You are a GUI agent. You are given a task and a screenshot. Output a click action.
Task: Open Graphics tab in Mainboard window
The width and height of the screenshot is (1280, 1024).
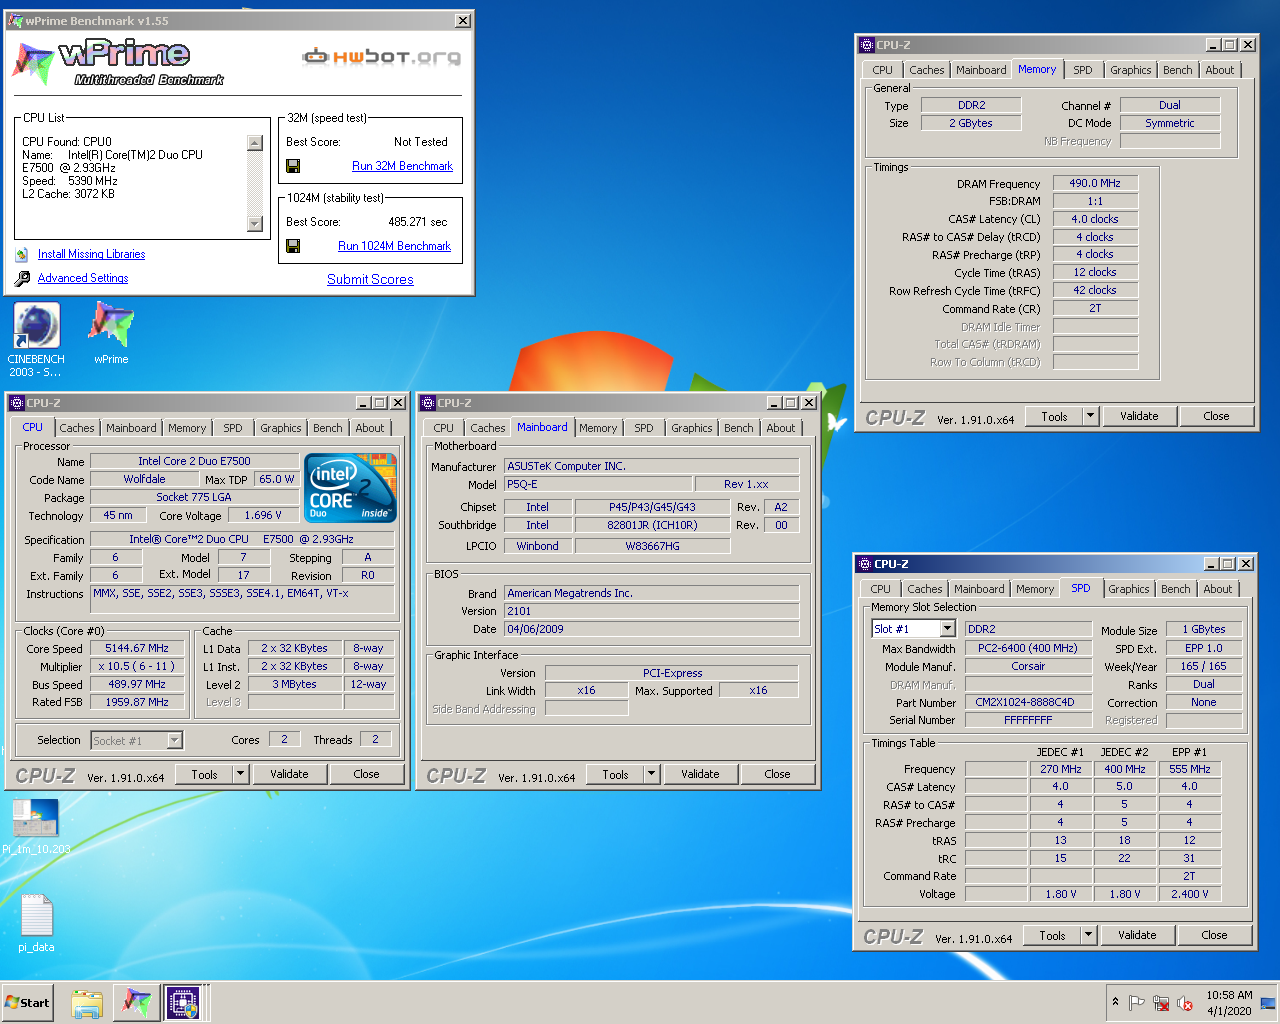pos(692,428)
